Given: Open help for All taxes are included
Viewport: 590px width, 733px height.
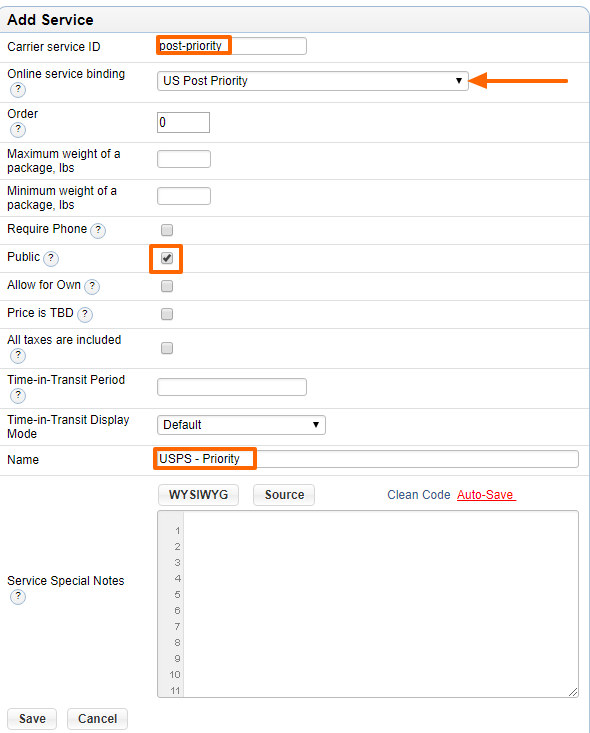Looking at the screenshot, I should (x=18, y=356).
